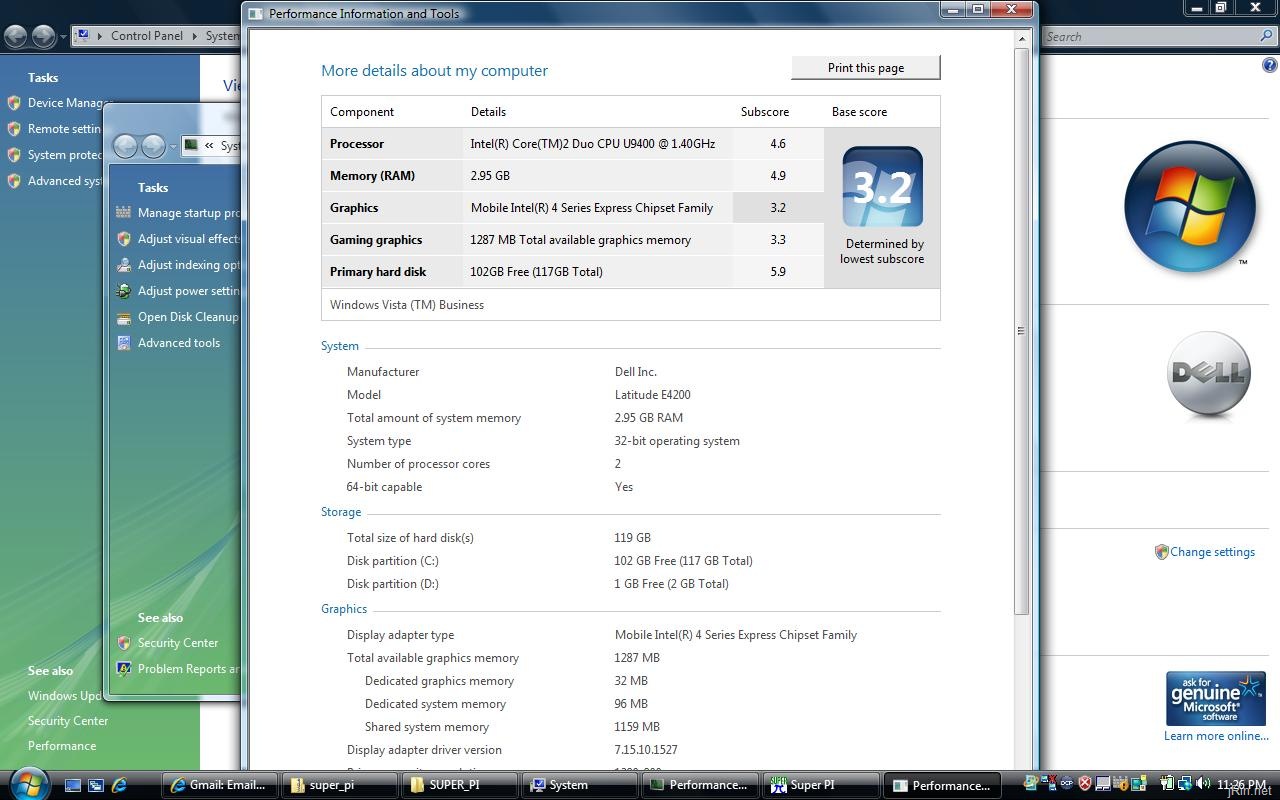Click forward arrow in Control Panel window

point(43,37)
